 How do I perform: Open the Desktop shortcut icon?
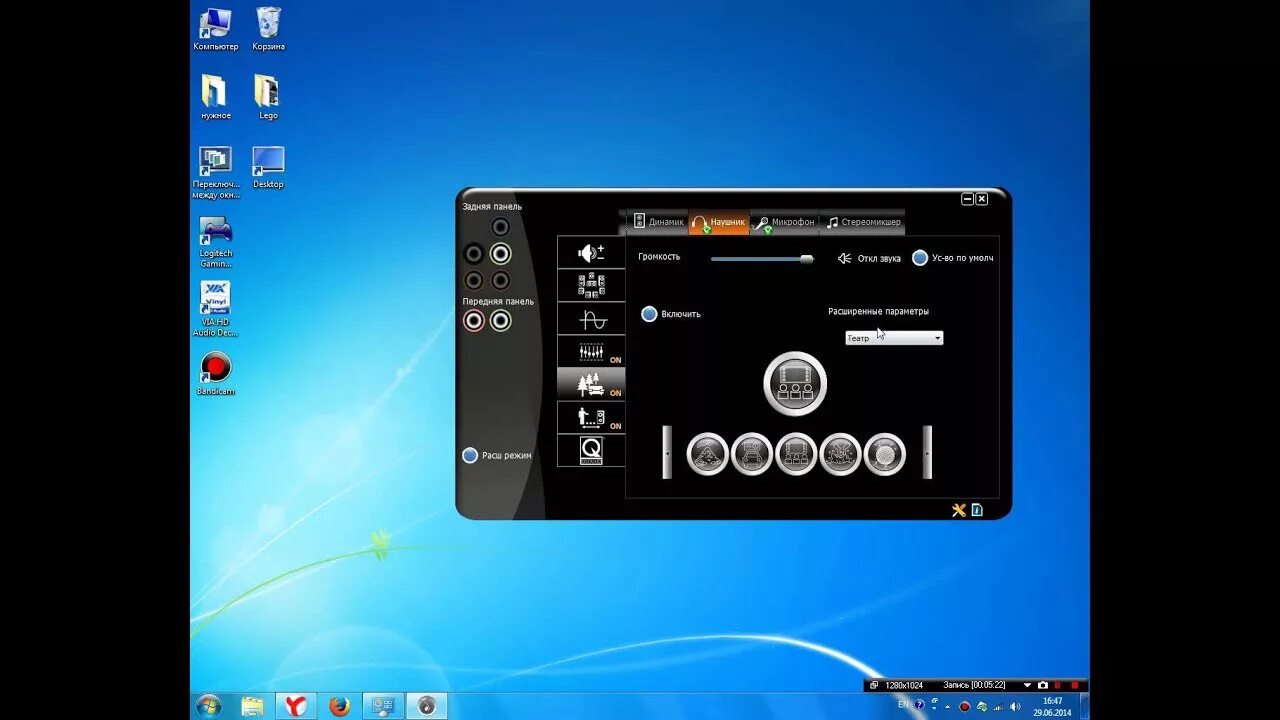pyautogui.click(x=268, y=167)
